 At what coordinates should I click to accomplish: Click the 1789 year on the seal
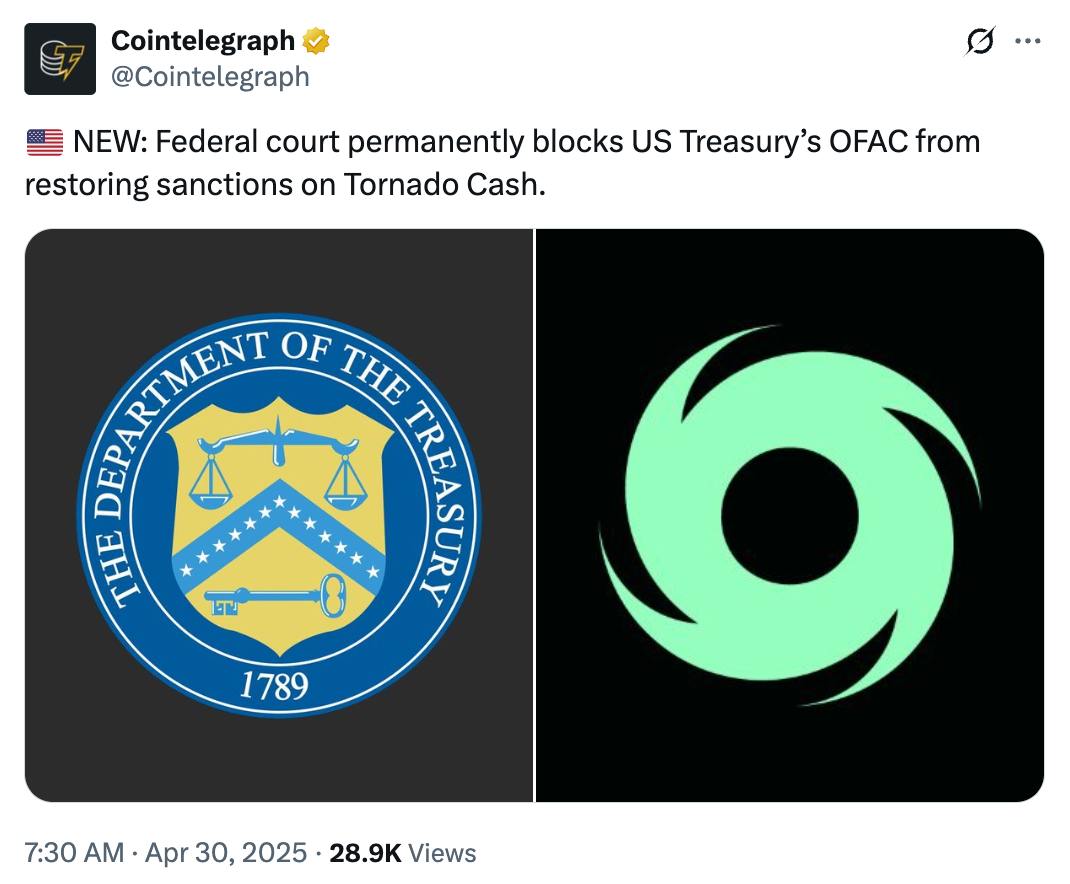click(274, 685)
